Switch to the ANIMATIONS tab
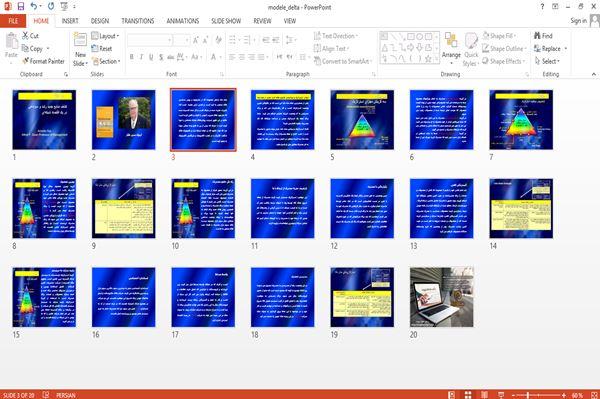This screenshot has height=399, width=600. 183,21
